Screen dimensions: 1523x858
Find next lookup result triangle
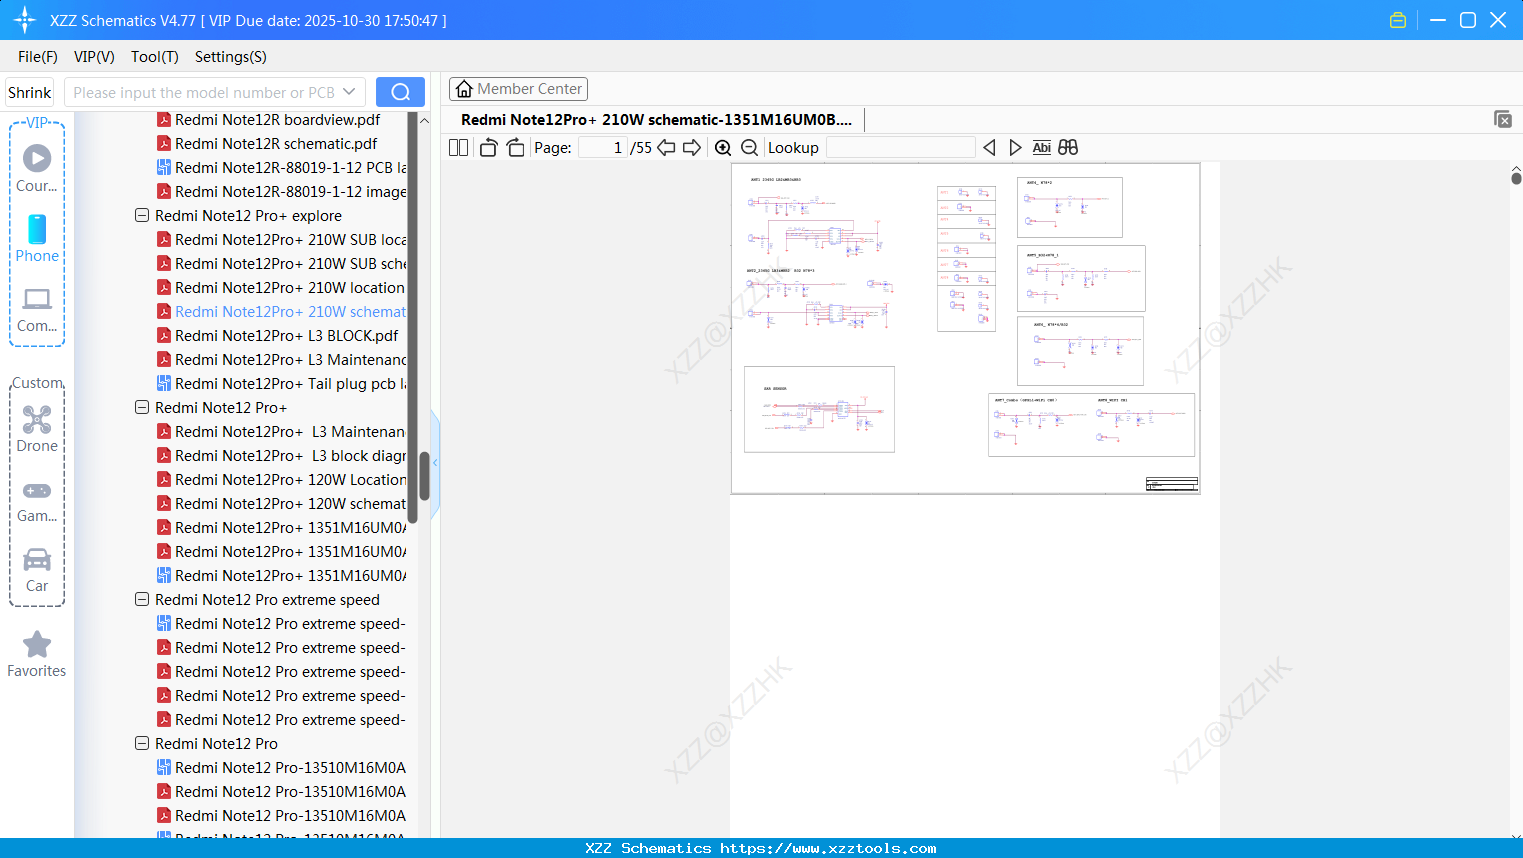pyautogui.click(x=1015, y=148)
